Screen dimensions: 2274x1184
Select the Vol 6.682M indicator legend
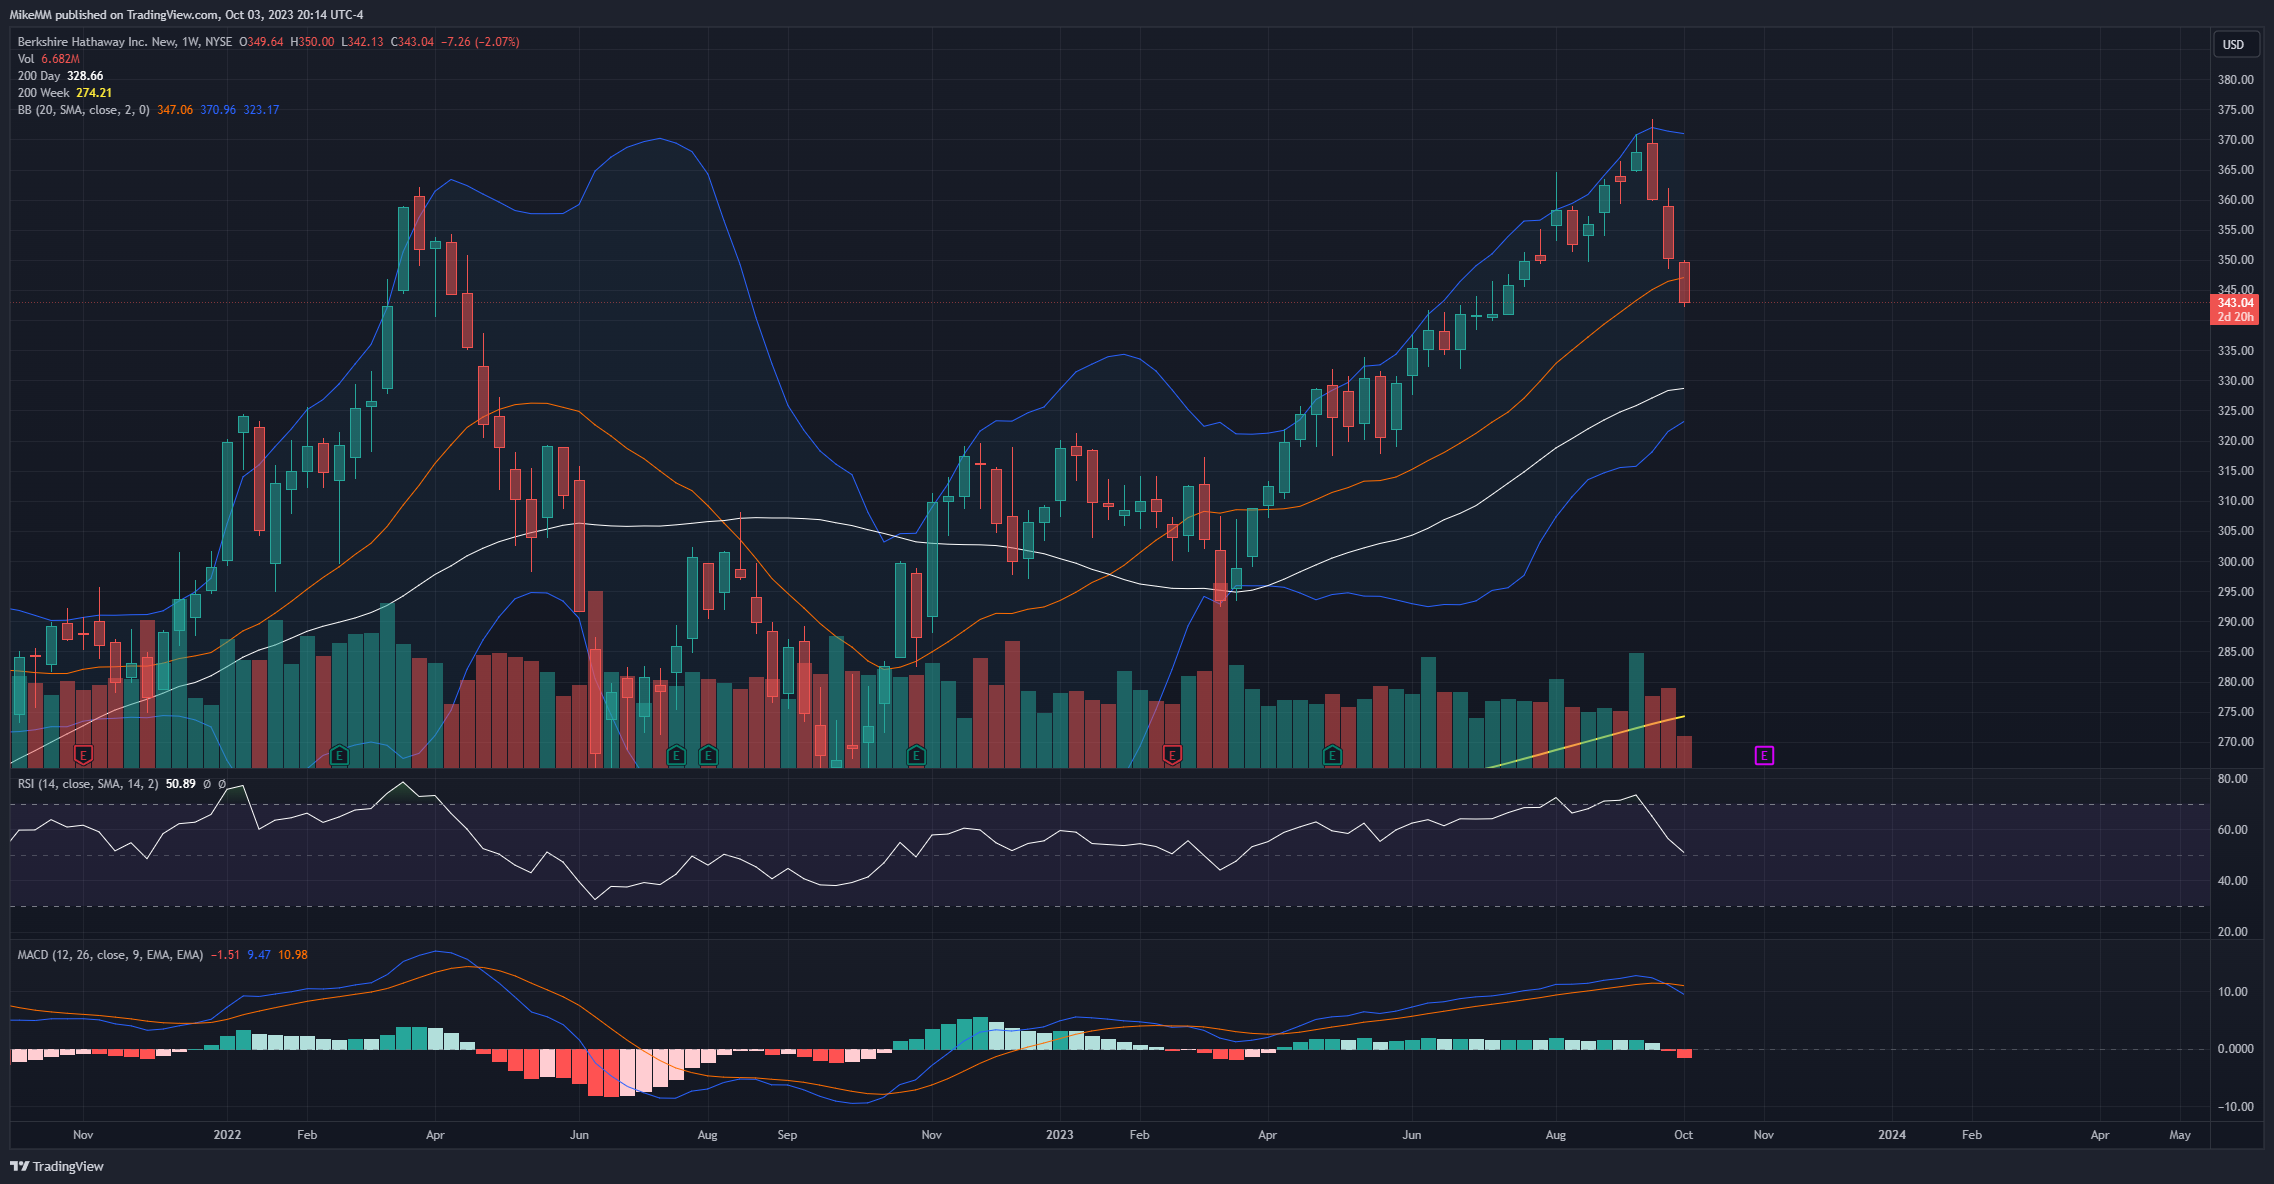[49, 59]
